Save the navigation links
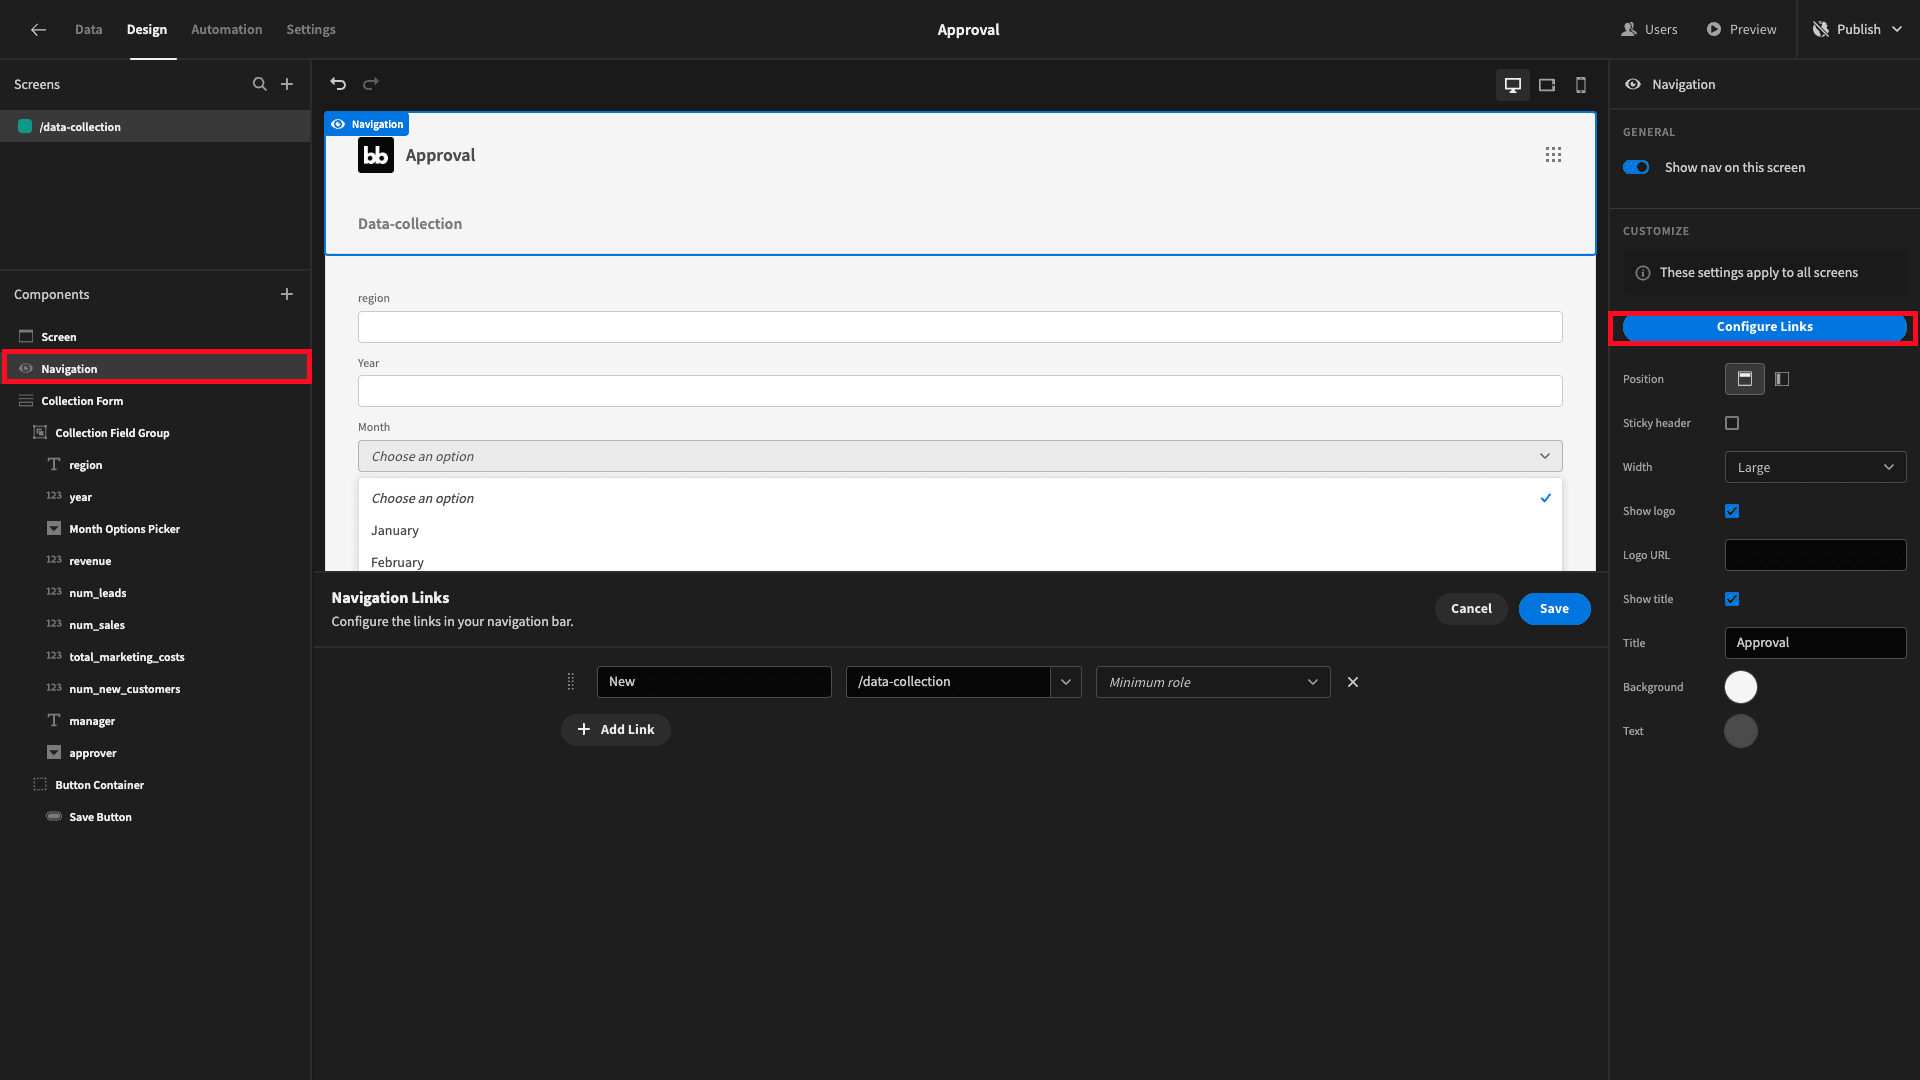This screenshot has width=1920, height=1080. (x=1554, y=609)
